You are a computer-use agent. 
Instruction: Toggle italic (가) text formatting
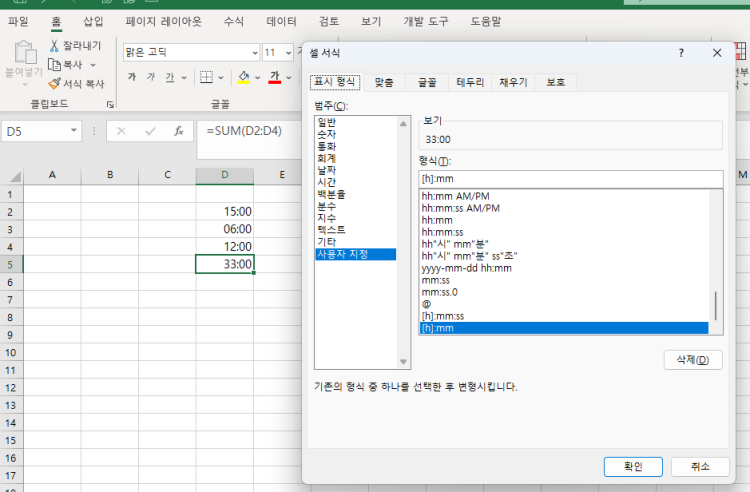pyautogui.click(x=151, y=77)
